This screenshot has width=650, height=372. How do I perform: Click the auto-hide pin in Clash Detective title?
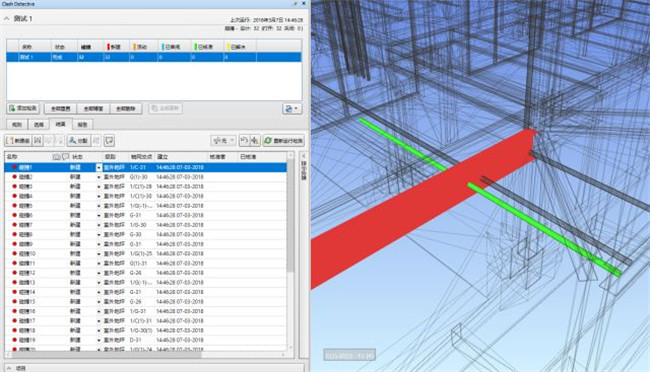click(x=296, y=3)
